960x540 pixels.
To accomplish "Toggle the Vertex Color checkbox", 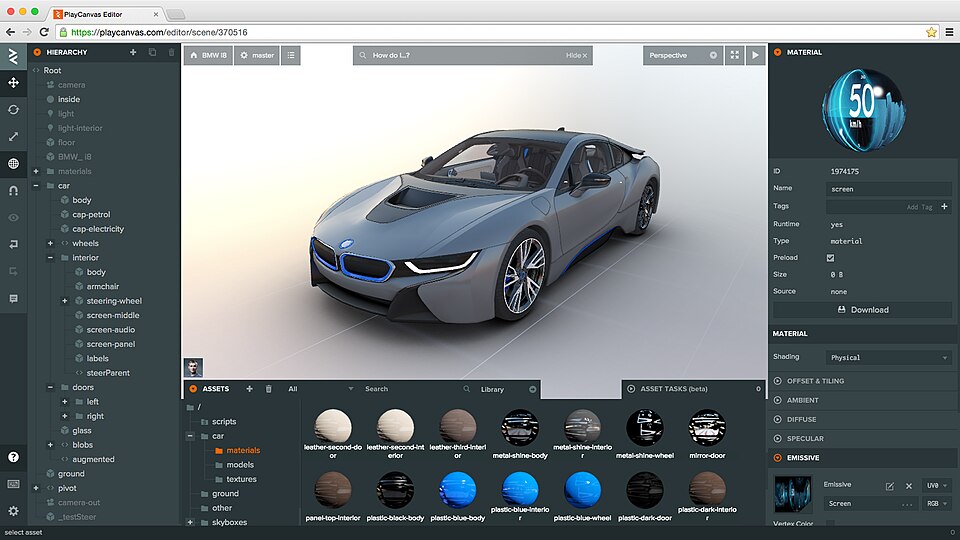I will (x=830, y=524).
